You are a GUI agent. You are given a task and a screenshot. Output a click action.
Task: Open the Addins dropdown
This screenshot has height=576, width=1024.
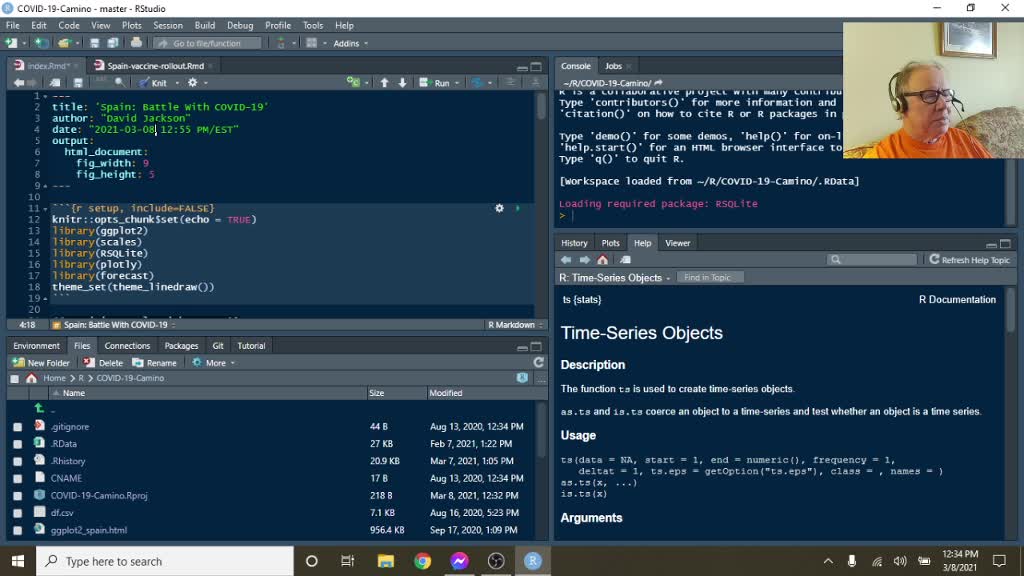click(351, 43)
